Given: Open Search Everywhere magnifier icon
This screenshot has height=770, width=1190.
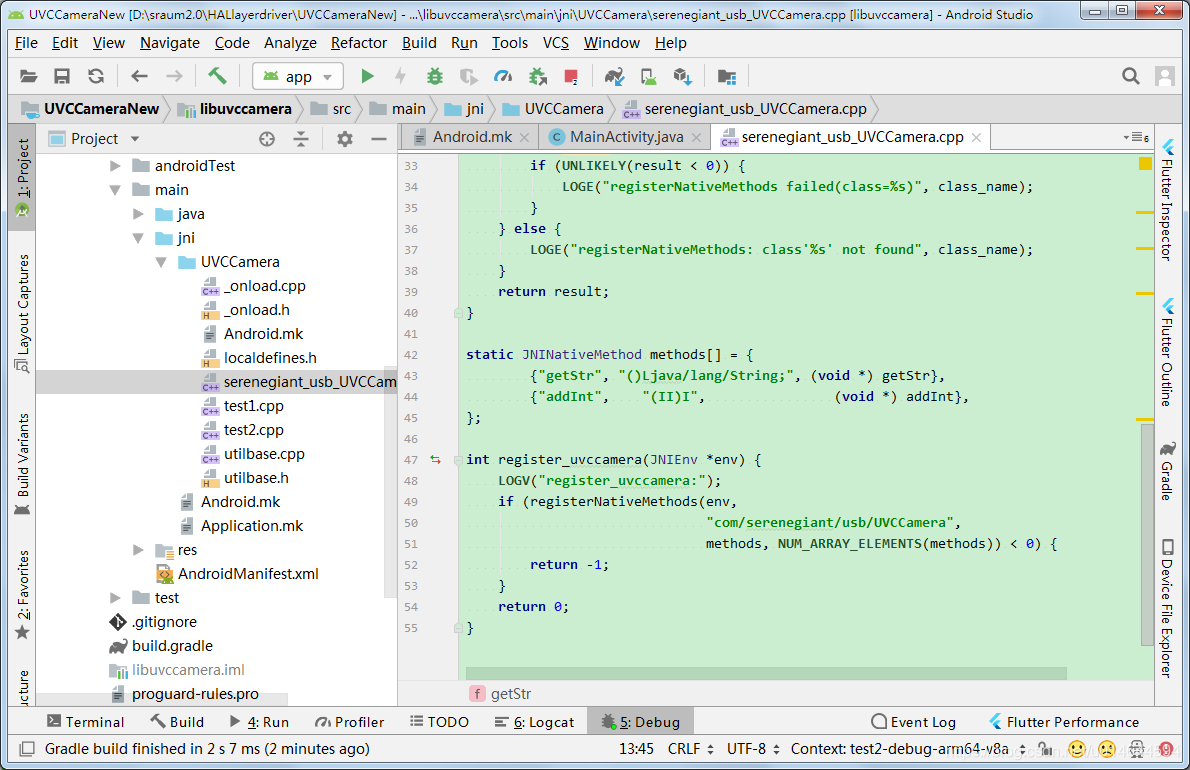Looking at the screenshot, I should pyautogui.click(x=1131, y=77).
